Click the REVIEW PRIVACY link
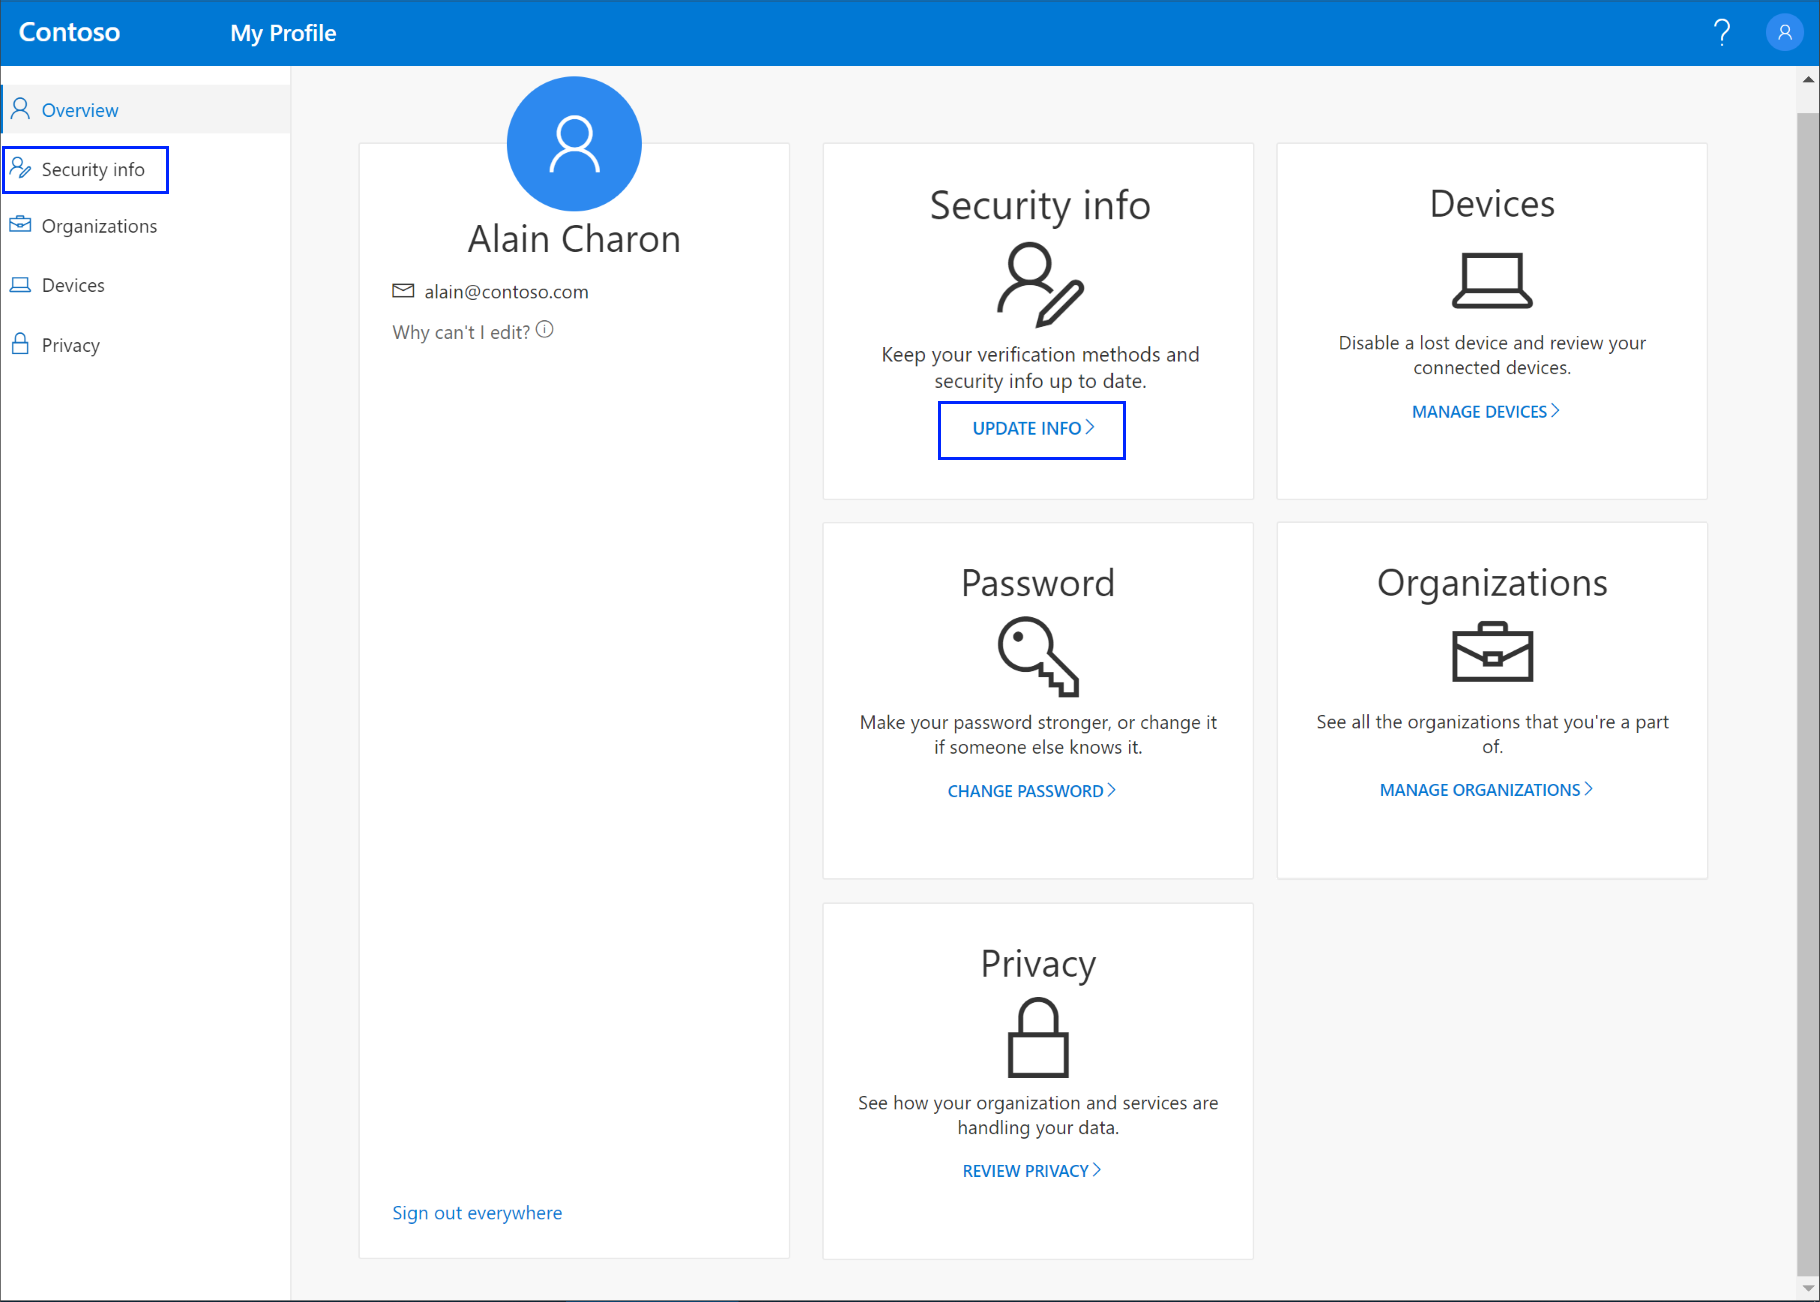 coord(1026,1170)
